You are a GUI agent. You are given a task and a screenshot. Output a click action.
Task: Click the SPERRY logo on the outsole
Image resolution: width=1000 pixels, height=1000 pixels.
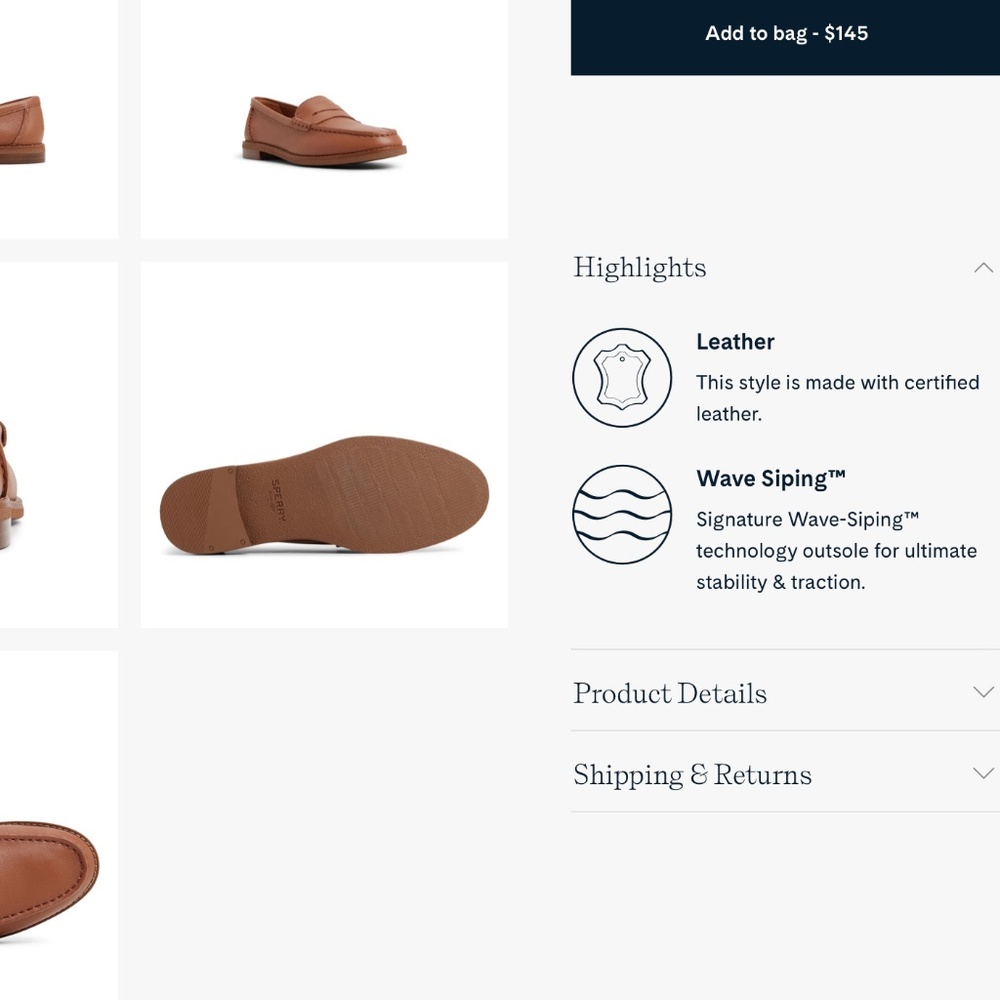coord(279,499)
